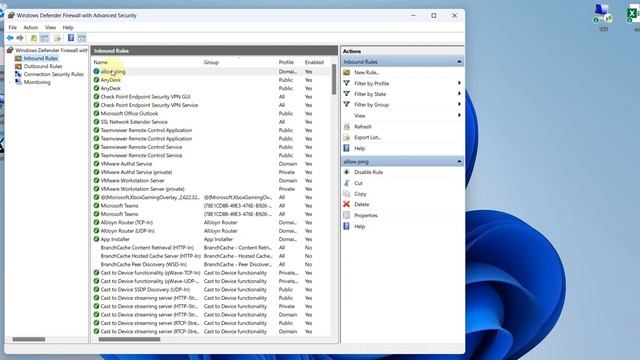Click the Disable Rule icon
The width and height of the screenshot is (640, 360).
347,172
